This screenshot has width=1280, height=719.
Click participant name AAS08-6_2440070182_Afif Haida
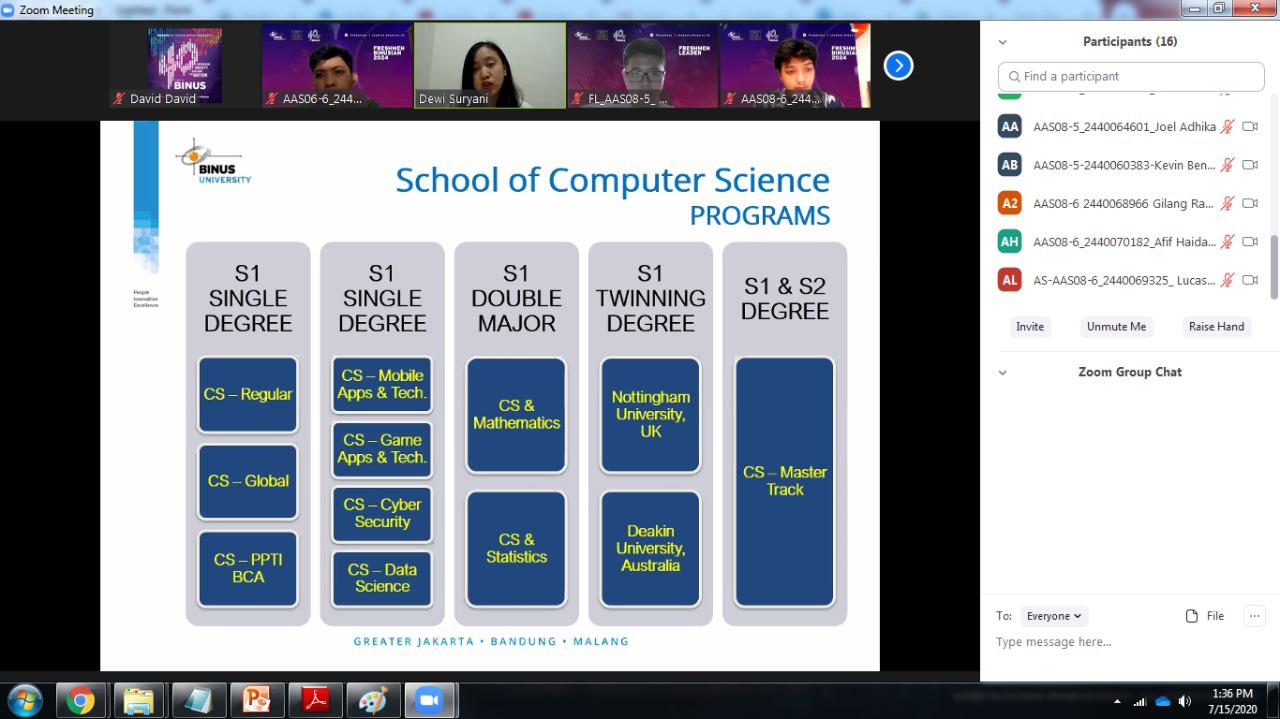(1124, 242)
